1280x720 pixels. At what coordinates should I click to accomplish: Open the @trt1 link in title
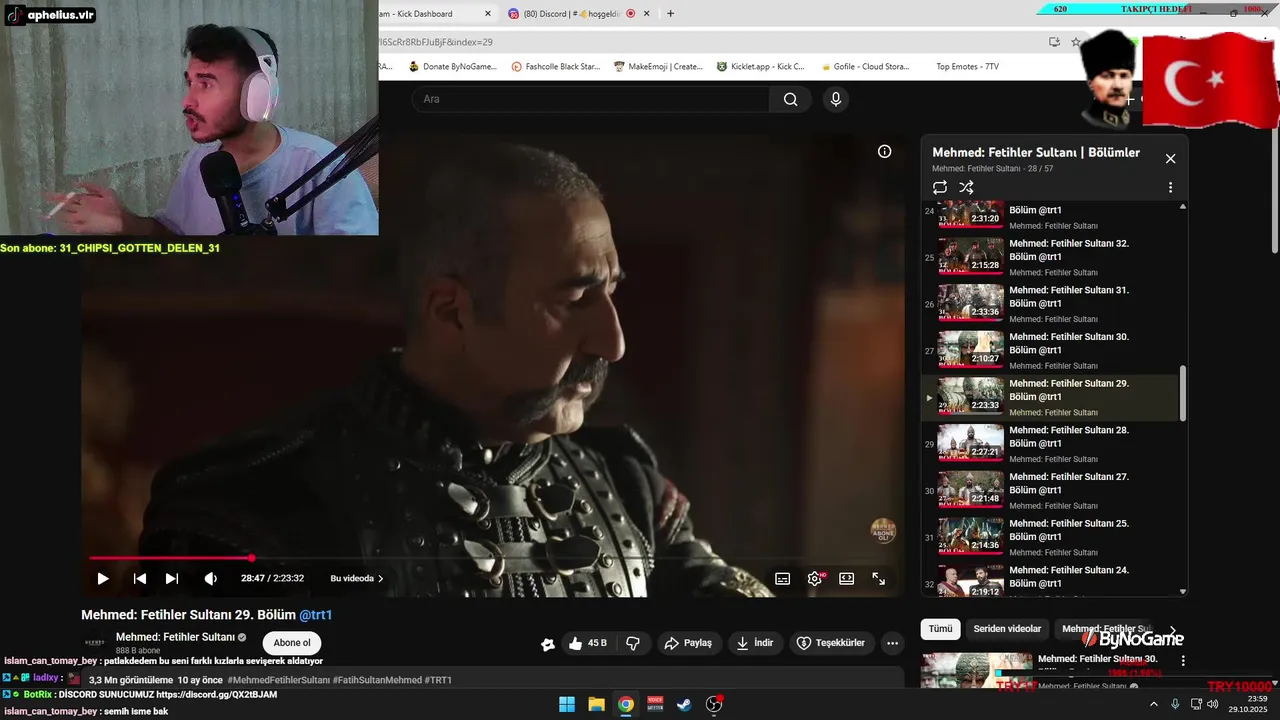[x=316, y=615]
